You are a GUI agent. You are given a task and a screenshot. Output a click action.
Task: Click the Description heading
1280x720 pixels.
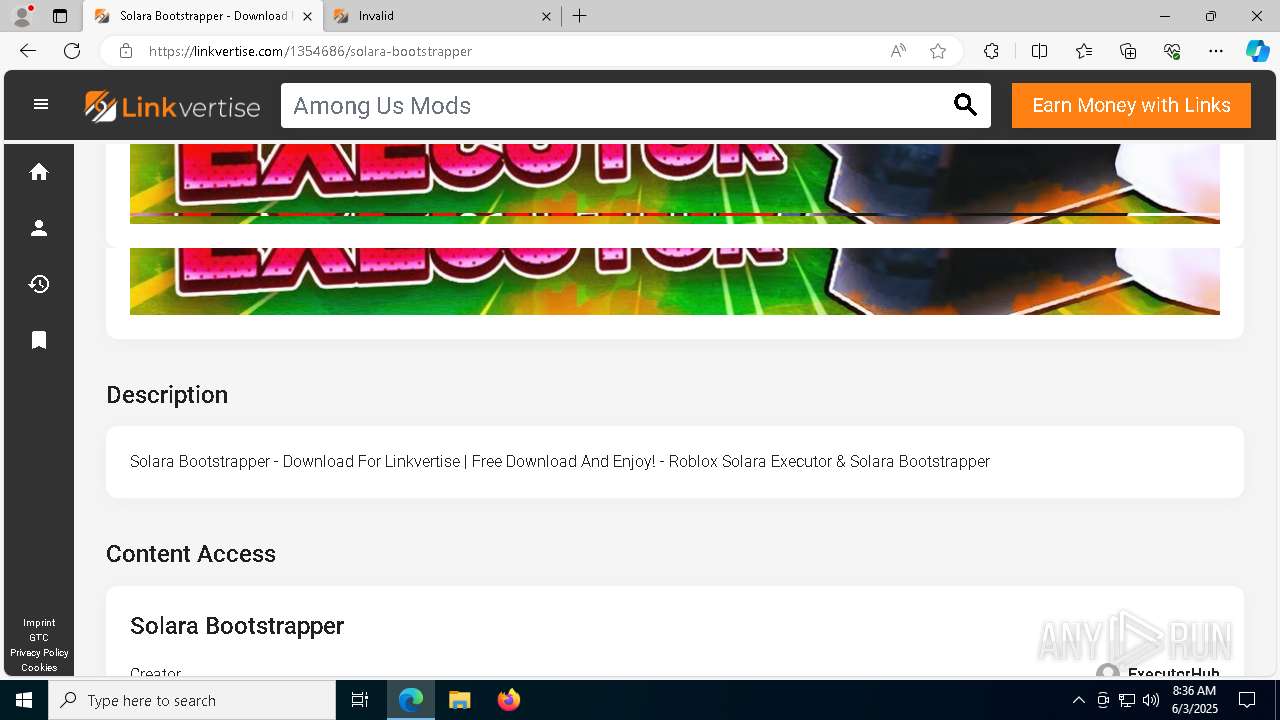coord(167,395)
